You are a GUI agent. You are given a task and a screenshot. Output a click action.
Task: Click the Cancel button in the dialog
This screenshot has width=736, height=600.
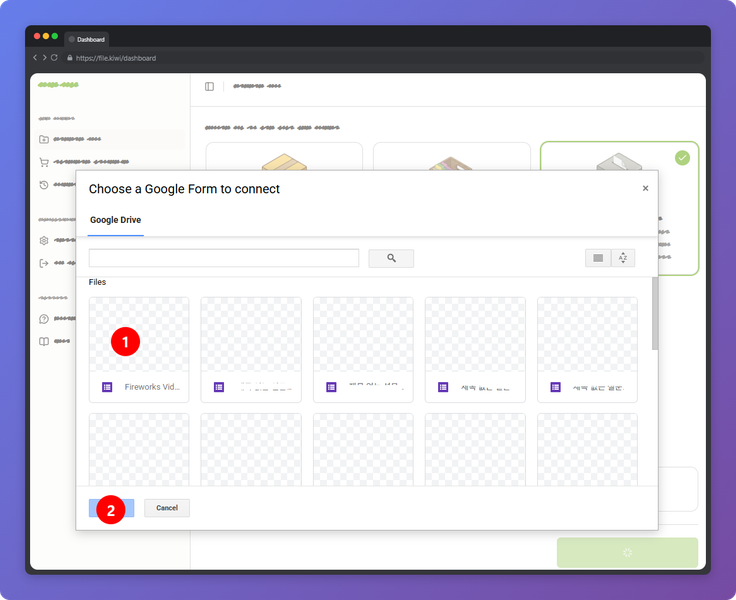(x=167, y=508)
